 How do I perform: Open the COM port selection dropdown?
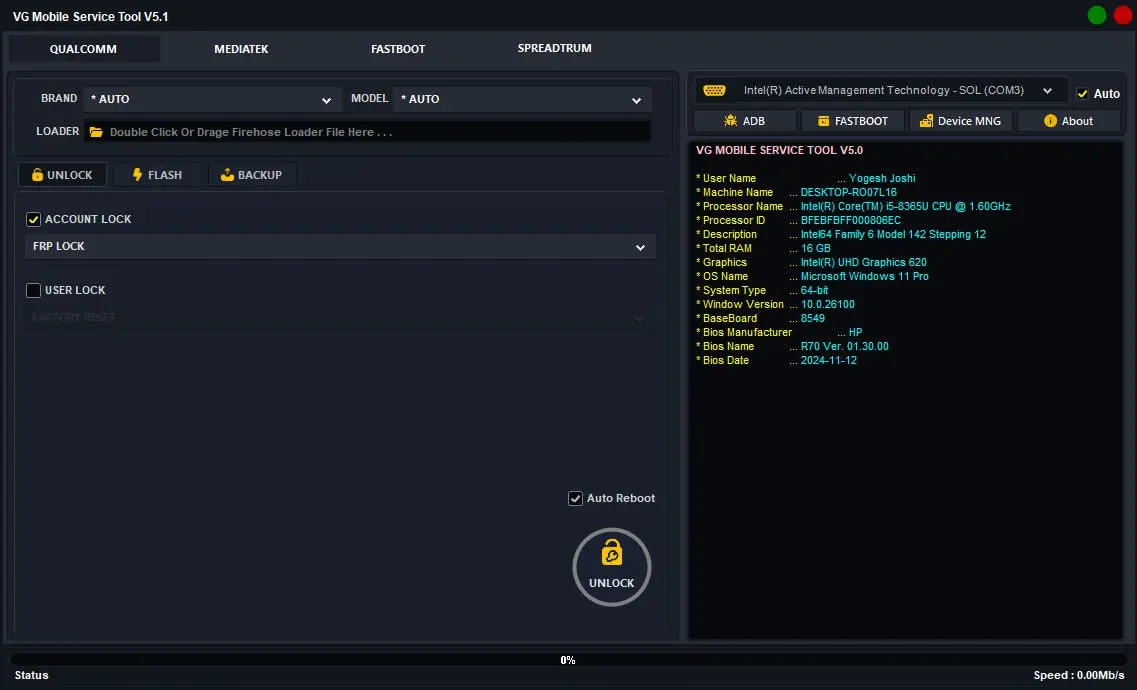(881, 91)
